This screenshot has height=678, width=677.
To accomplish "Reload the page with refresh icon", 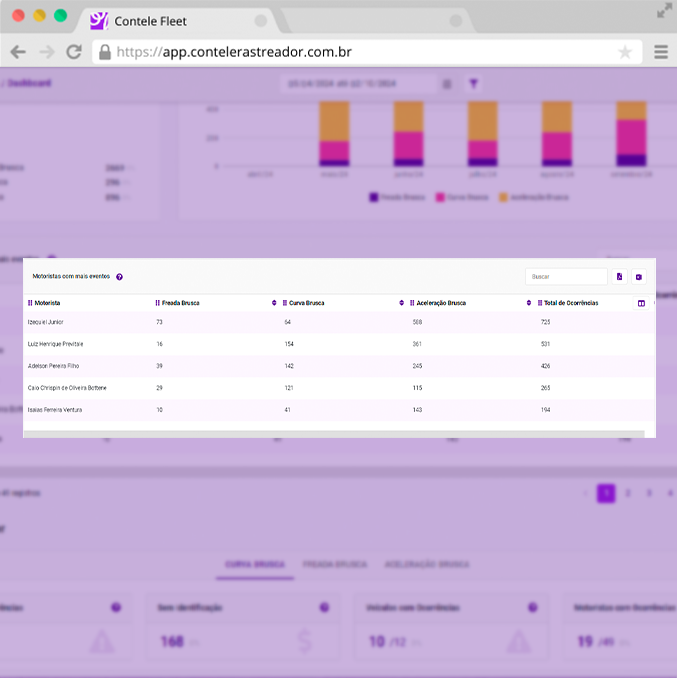I will (74, 52).
